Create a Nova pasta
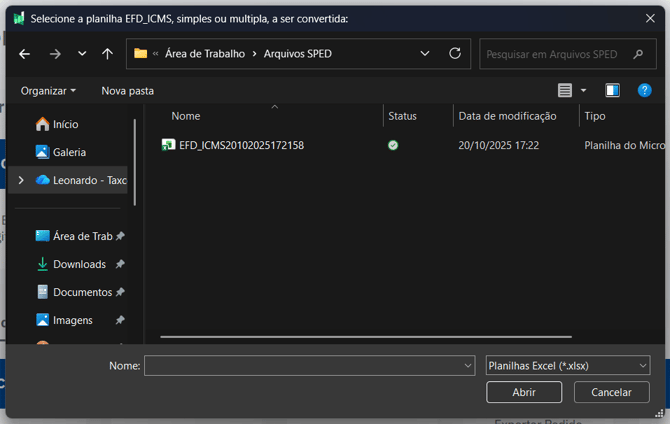The height and width of the screenshot is (424, 670). click(x=127, y=91)
